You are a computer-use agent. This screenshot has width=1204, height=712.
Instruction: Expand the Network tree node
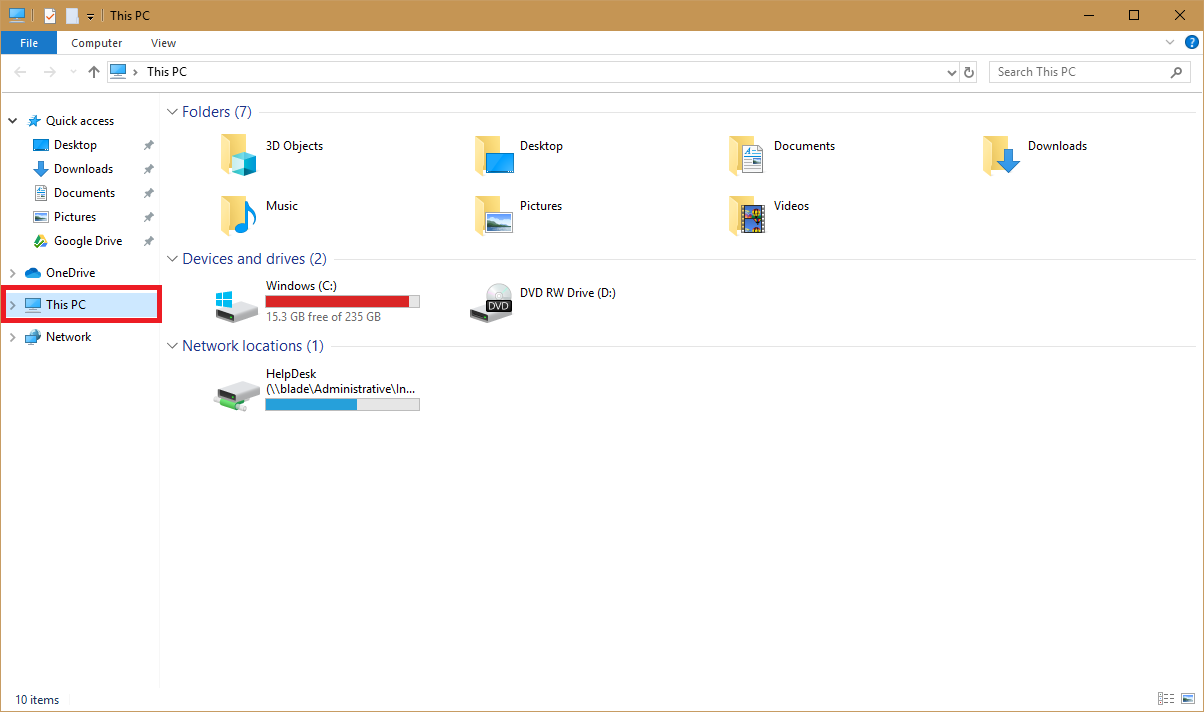(13, 337)
